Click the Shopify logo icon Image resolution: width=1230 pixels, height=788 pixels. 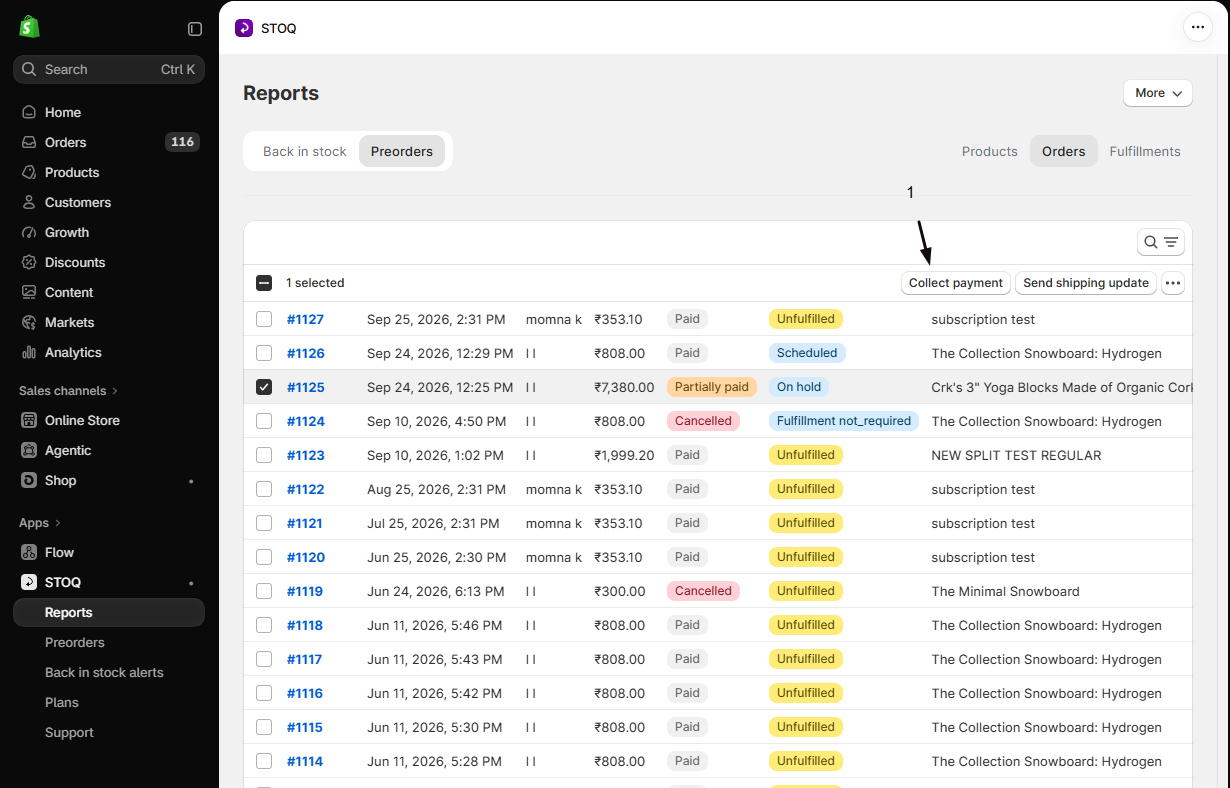pyautogui.click(x=29, y=27)
